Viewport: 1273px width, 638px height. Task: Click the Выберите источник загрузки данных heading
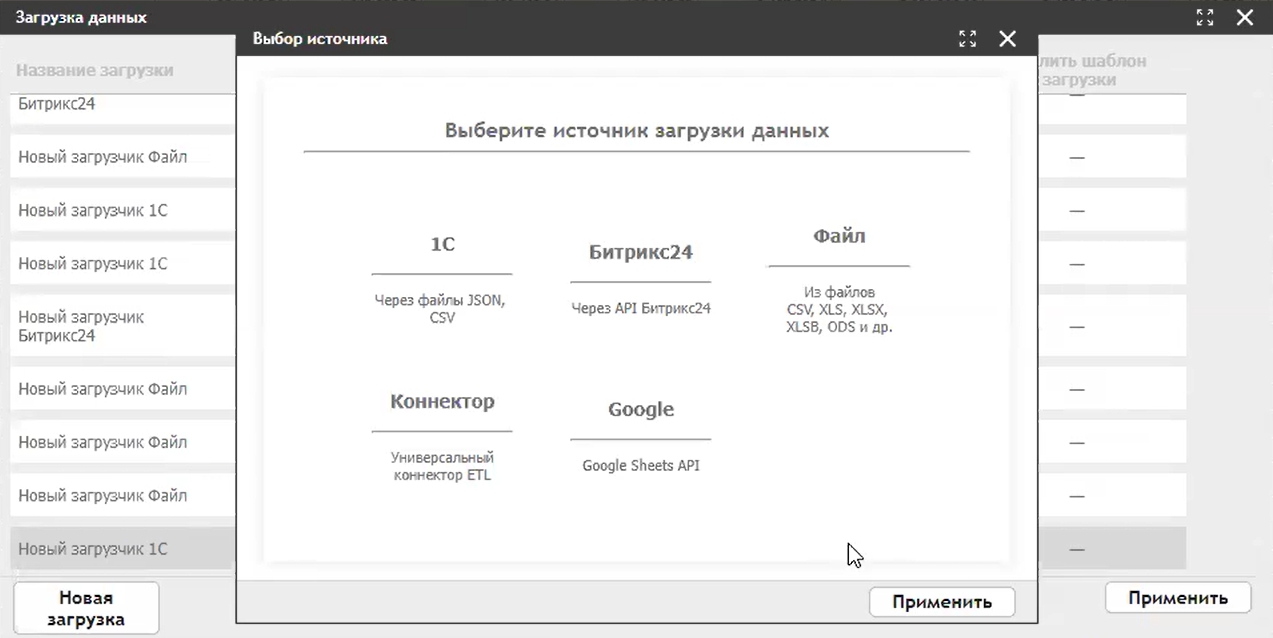point(637,131)
